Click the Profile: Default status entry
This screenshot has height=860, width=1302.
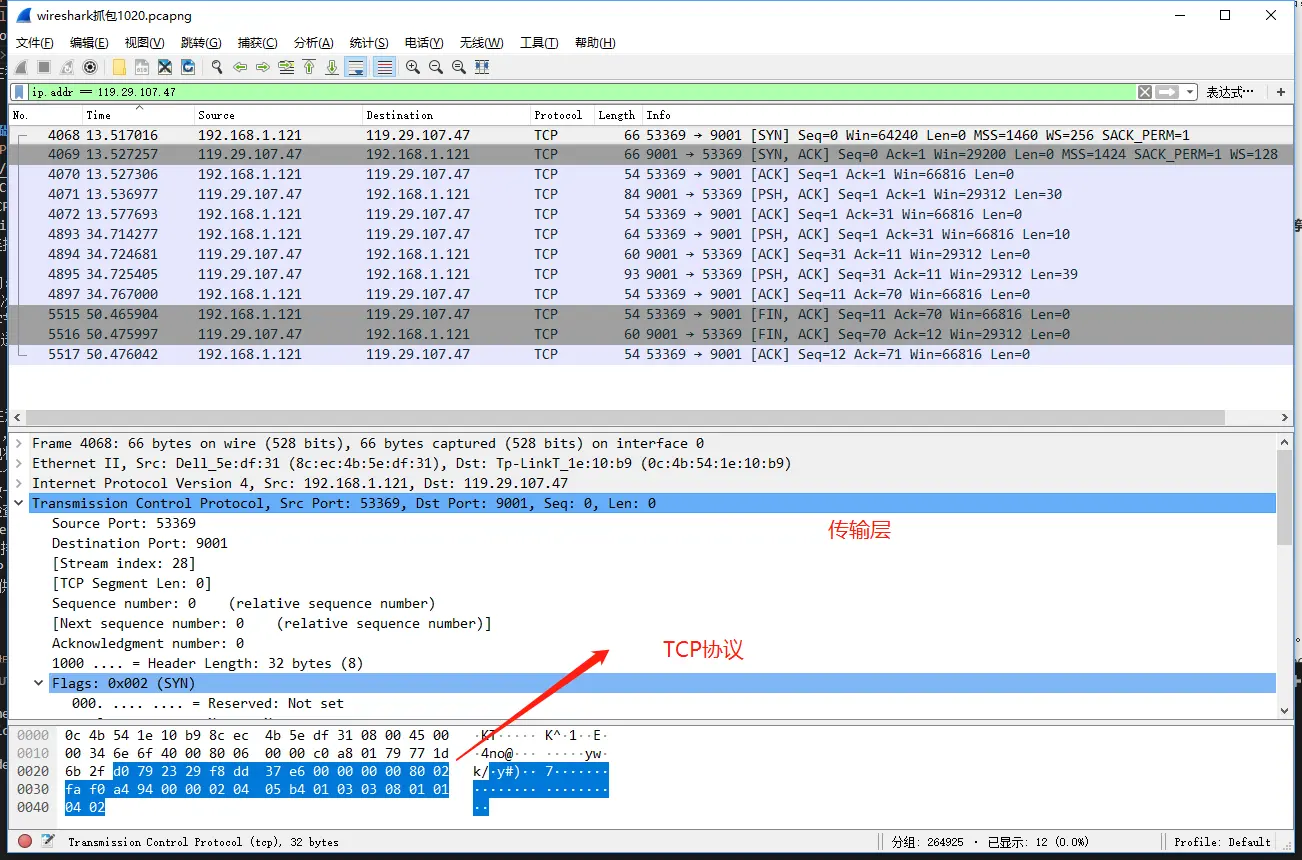1222,842
